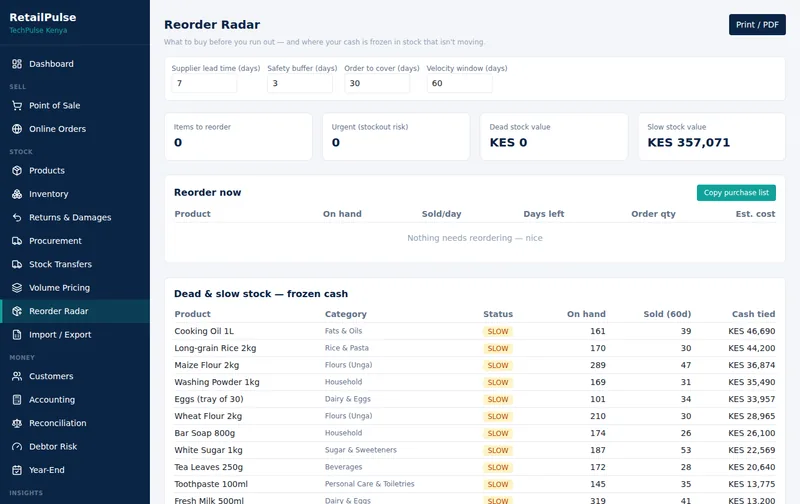Go to Point of Sale
This screenshot has width=800, height=504.
tap(75, 106)
